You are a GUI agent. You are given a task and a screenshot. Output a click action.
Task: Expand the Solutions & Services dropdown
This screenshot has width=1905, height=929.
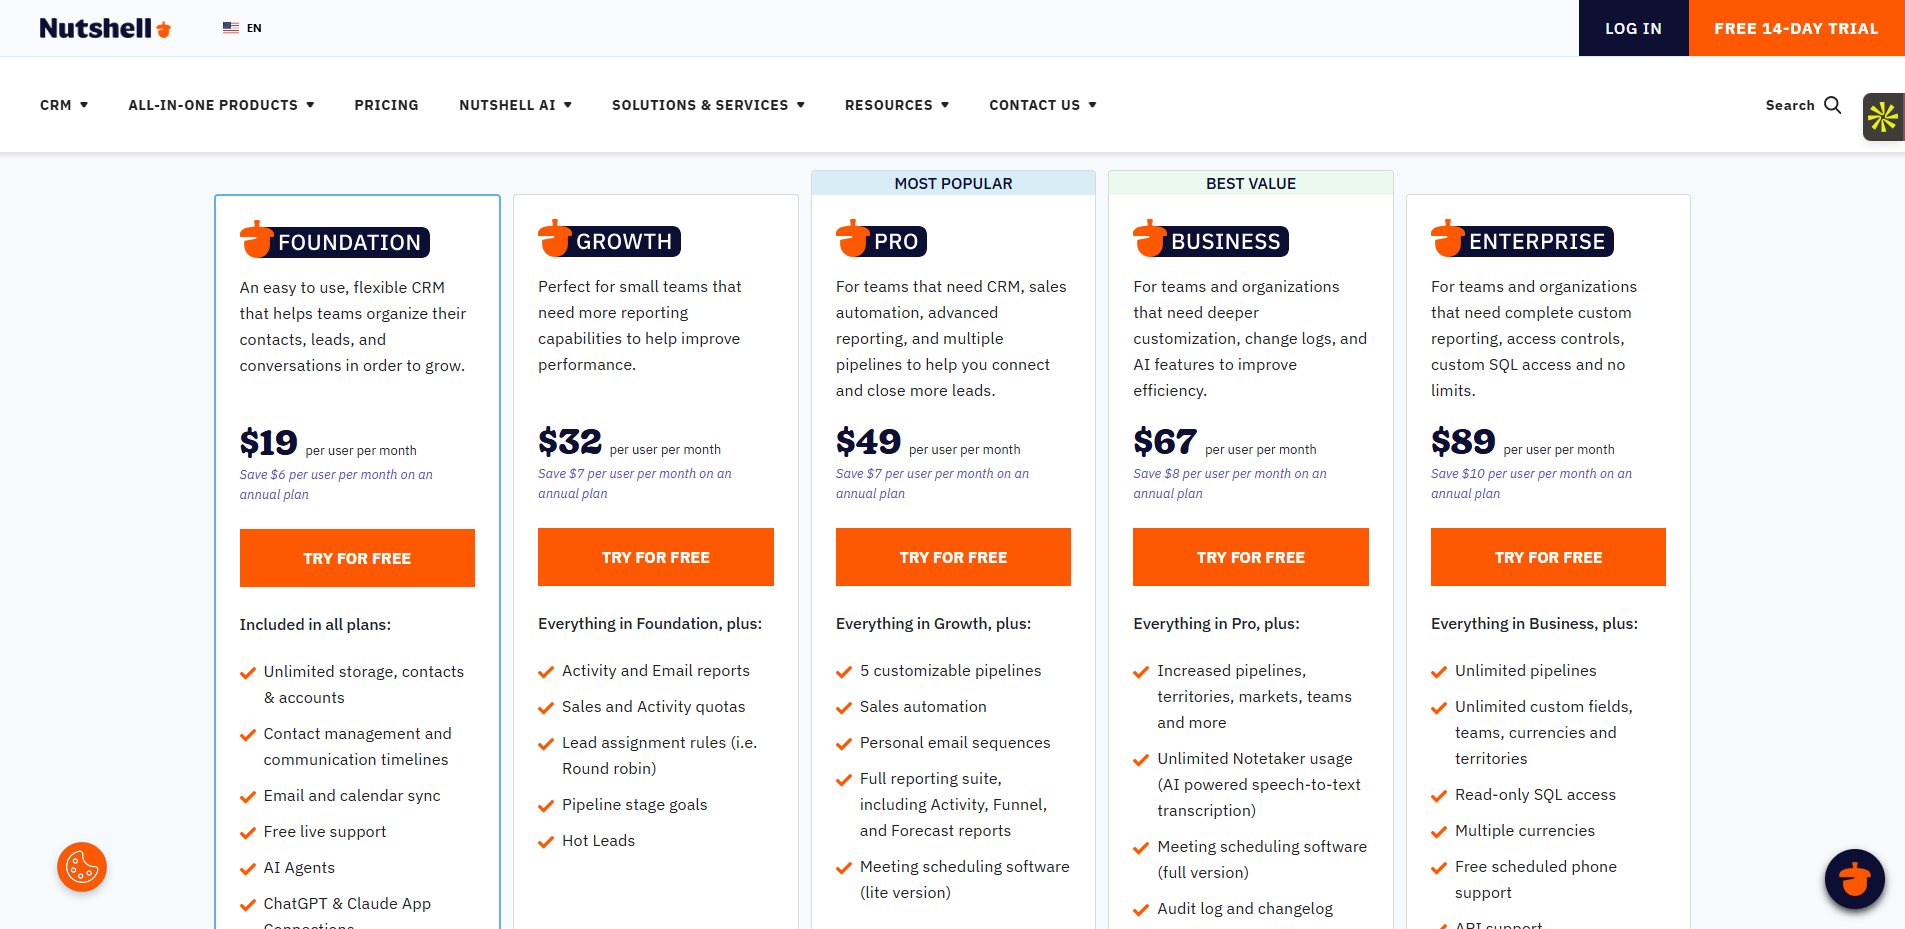[x=708, y=105]
